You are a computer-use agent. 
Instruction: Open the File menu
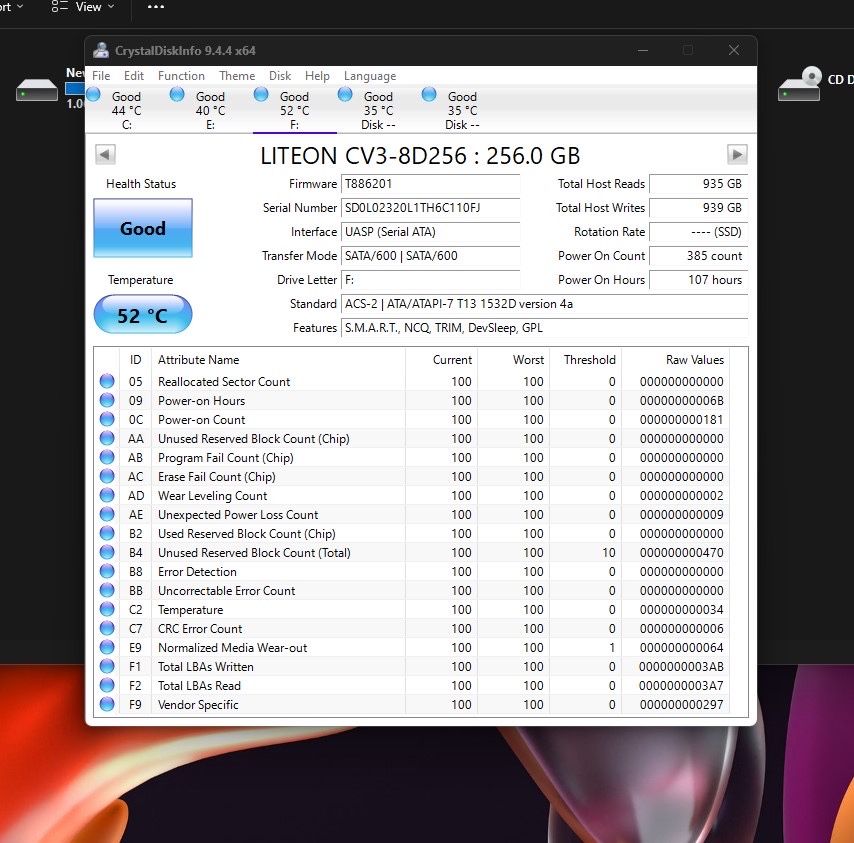pos(101,76)
